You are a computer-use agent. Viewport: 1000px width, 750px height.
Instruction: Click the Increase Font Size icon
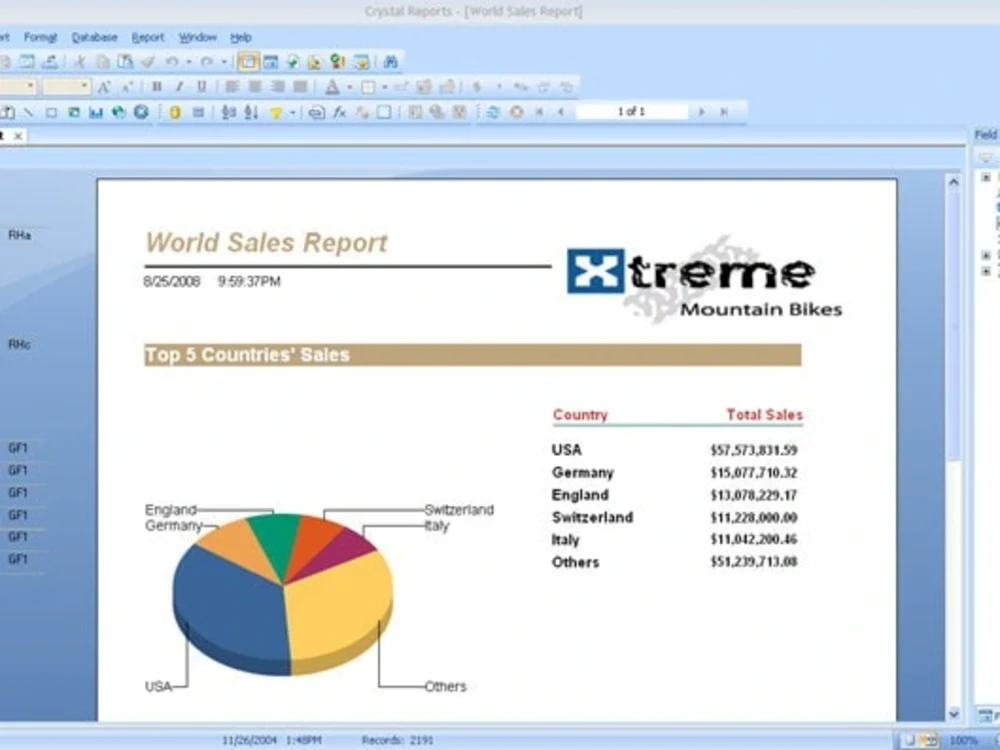click(105, 87)
